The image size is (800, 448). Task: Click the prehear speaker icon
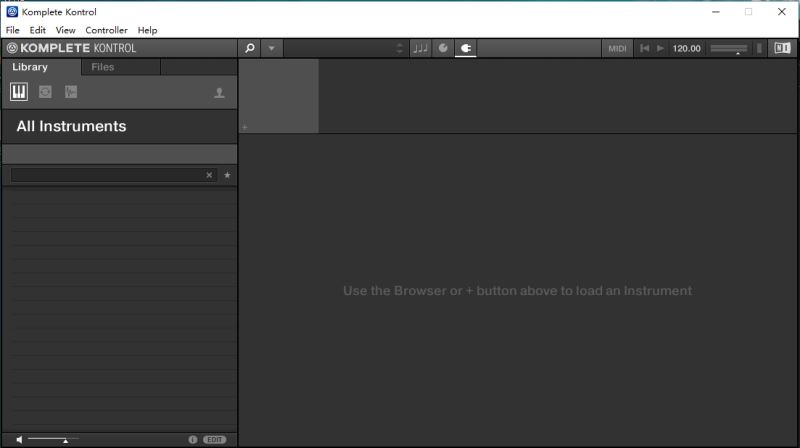tap(19, 439)
